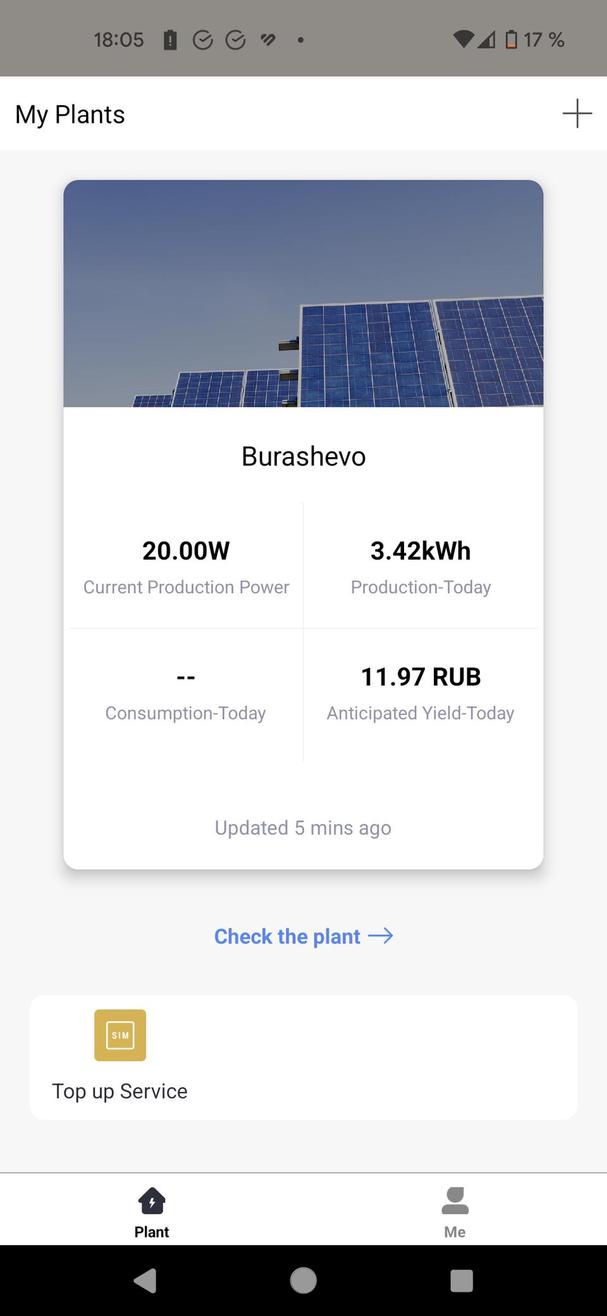
Task: Open the Burashevo solar panel photo
Action: pyautogui.click(x=303, y=294)
